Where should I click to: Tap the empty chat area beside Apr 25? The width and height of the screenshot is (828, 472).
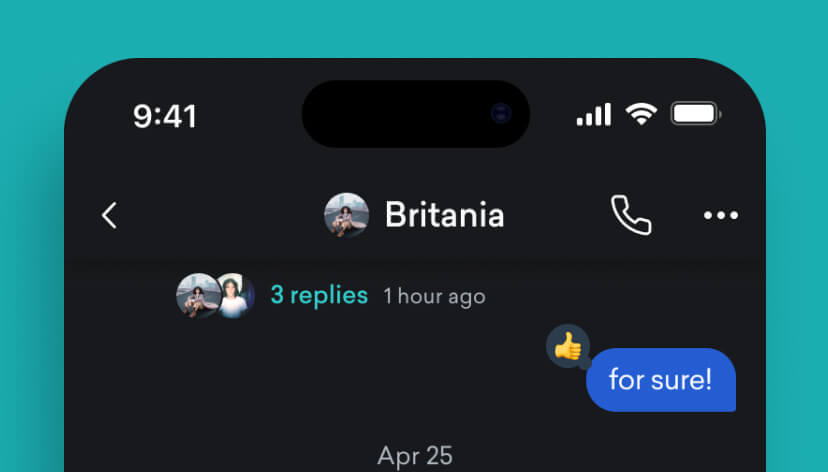(x=211, y=456)
